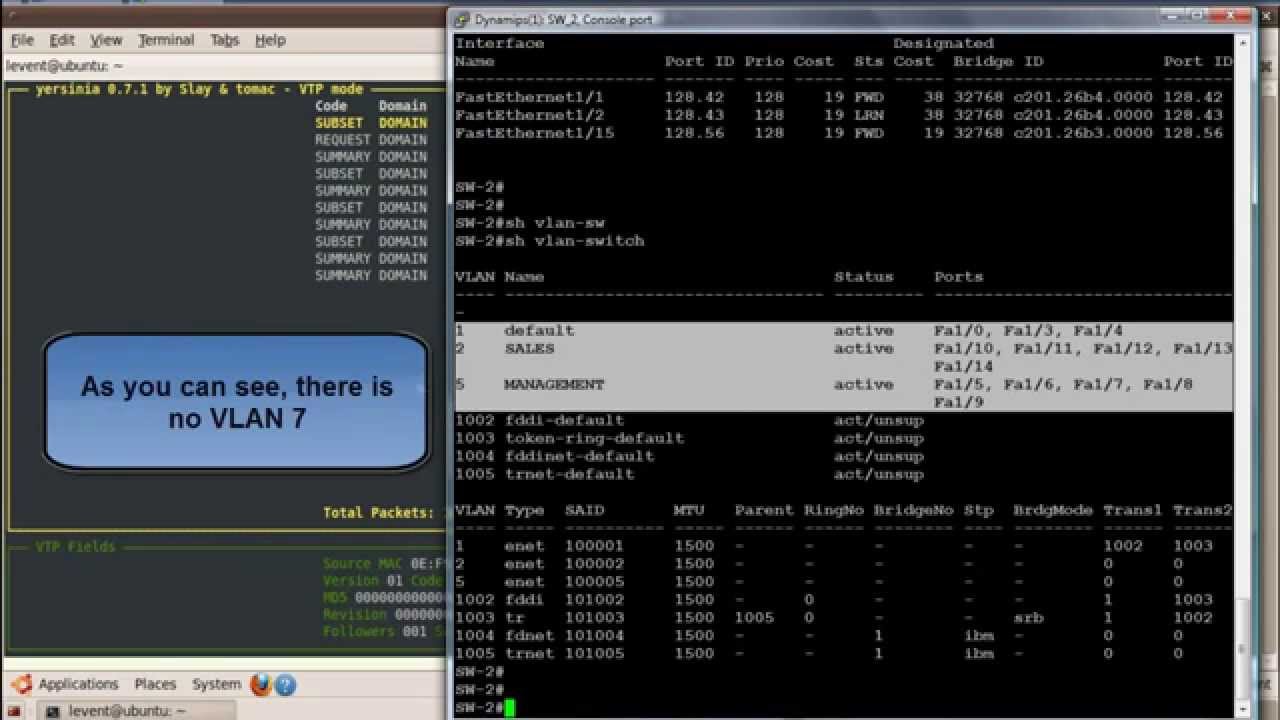Click the Dynamips console window title icon
Viewport: 1280px width, 720px height.
tap(463, 19)
